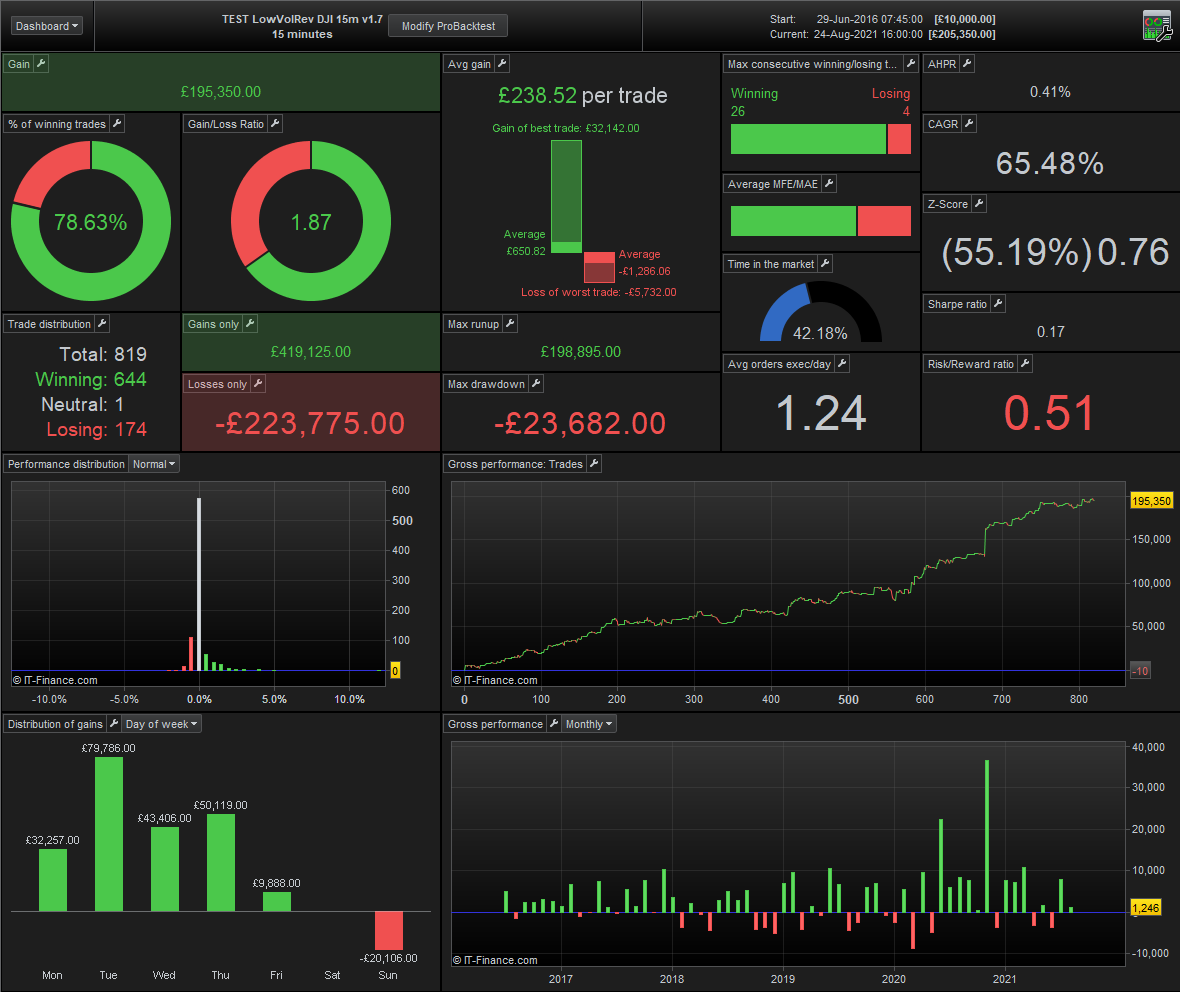Click the £195,350.00 gain value
Viewport: 1180px width, 992px height.
click(220, 92)
